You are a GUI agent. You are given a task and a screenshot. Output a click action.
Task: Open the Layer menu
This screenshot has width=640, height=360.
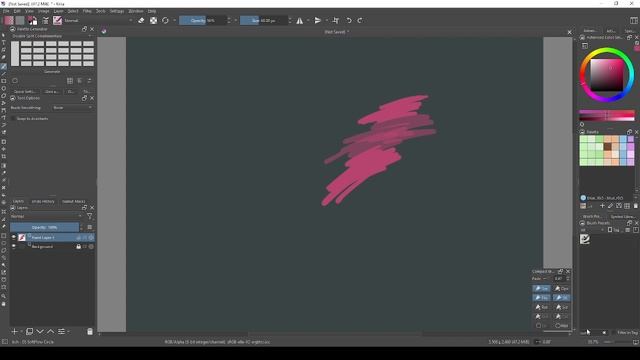click(x=58, y=11)
